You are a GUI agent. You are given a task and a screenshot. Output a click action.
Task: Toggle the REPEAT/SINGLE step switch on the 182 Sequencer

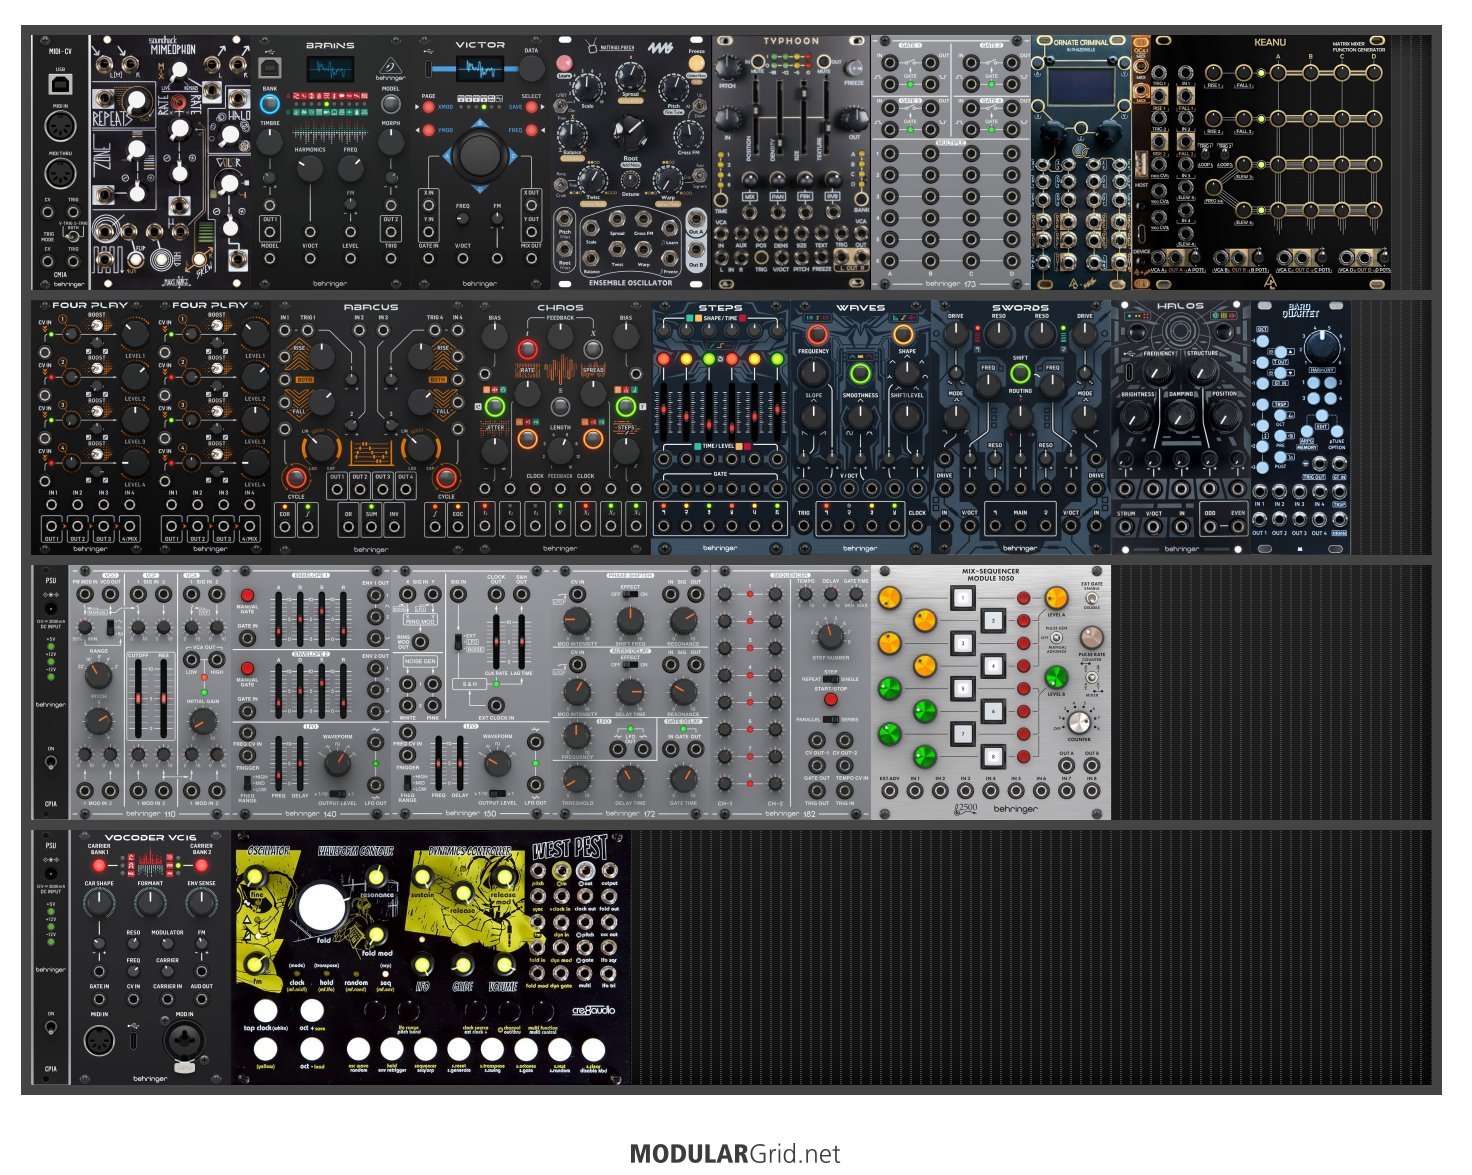pos(830,678)
